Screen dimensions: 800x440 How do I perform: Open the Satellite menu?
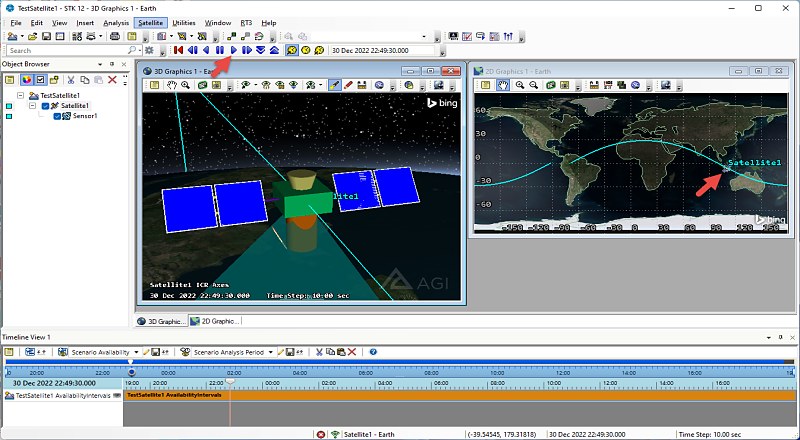click(x=151, y=23)
